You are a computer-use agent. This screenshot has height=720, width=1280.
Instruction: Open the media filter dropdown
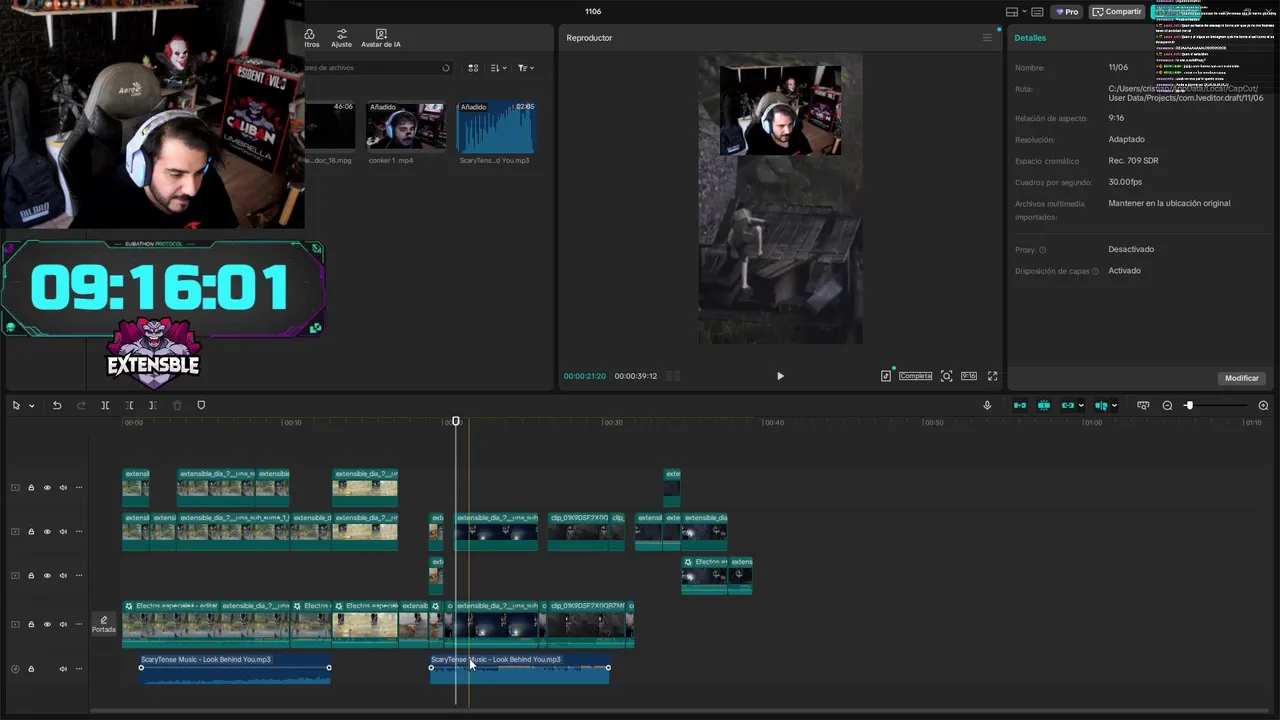click(x=526, y=68)
